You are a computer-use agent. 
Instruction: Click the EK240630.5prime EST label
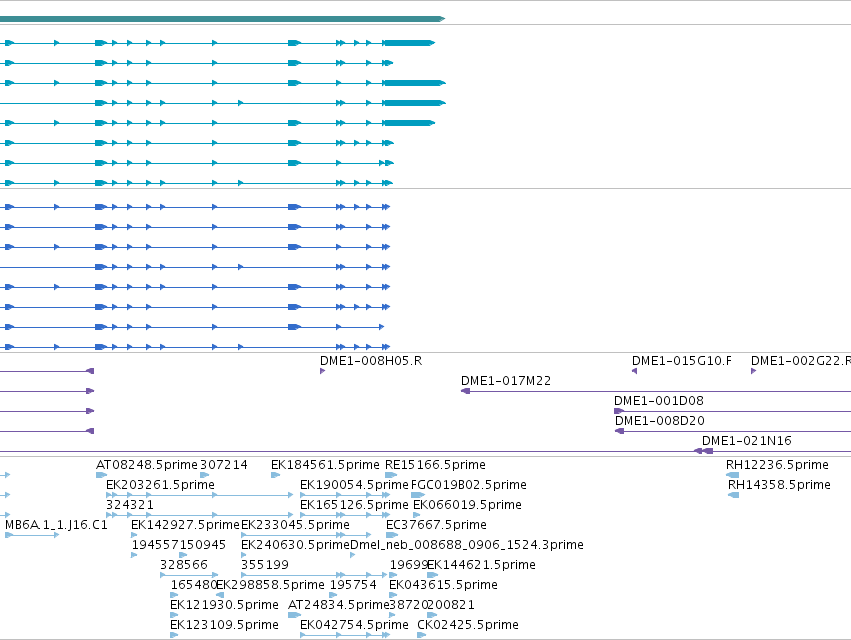tap(295, 545)
